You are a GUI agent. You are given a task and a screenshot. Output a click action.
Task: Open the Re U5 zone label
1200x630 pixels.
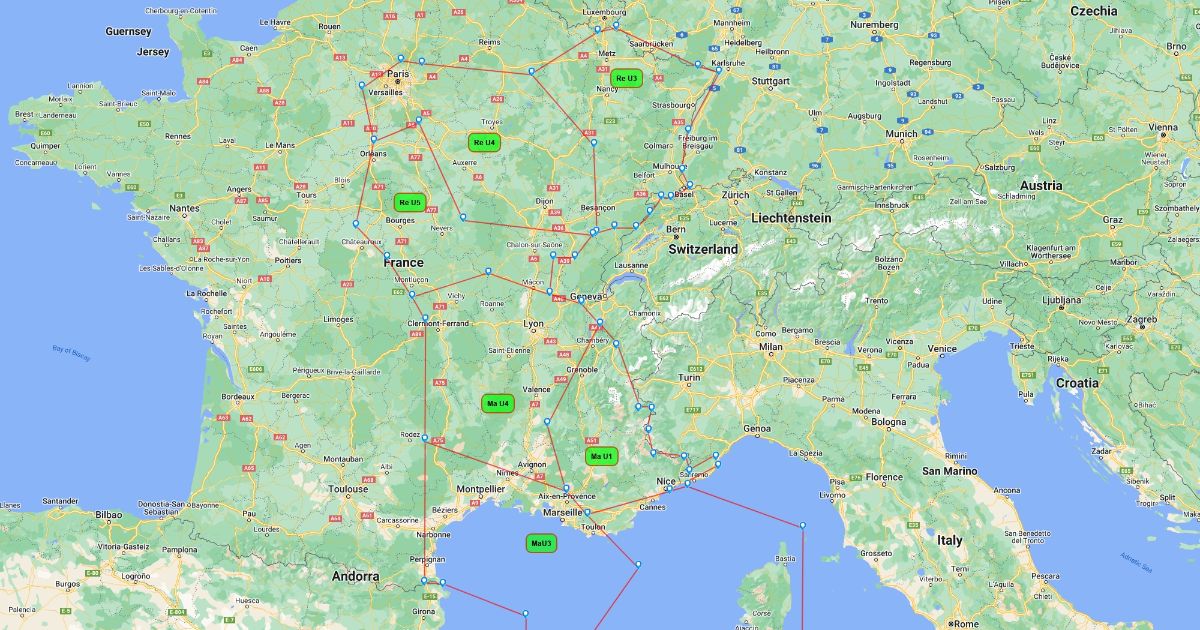[410, 202]
